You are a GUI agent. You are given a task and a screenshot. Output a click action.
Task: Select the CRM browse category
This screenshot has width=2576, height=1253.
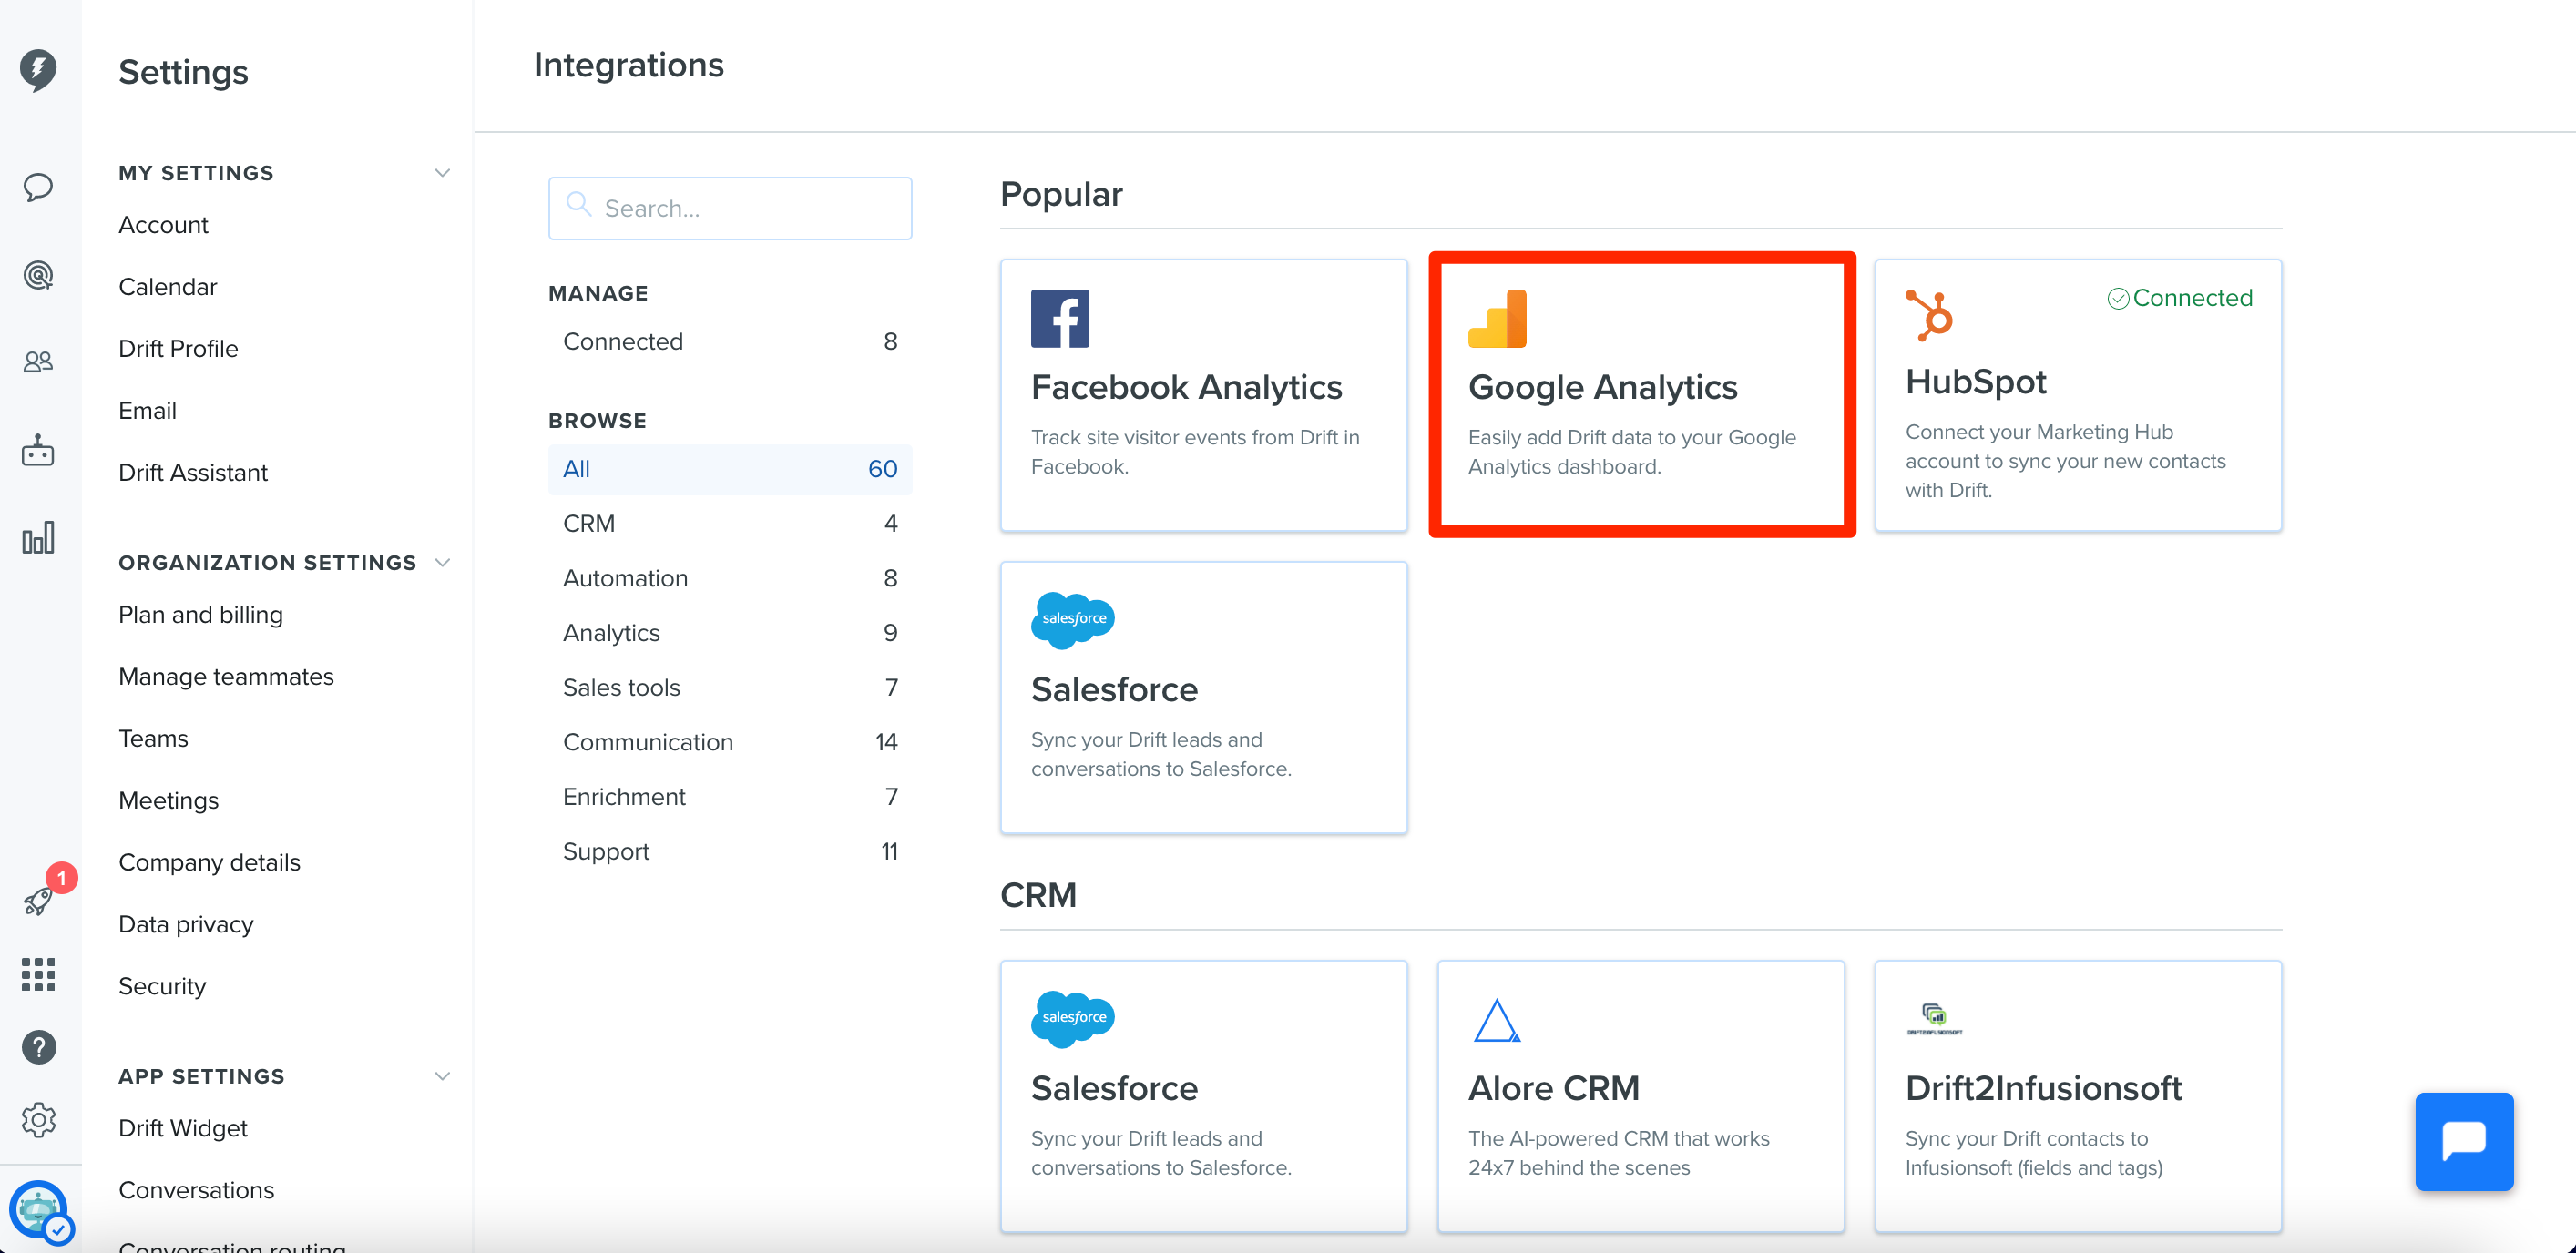[730, 524]
